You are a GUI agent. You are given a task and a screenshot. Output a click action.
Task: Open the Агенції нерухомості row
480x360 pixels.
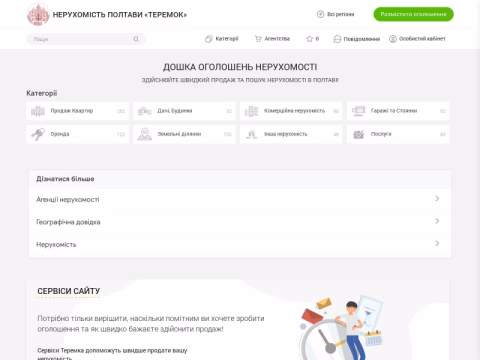click(x=240, y=199)
